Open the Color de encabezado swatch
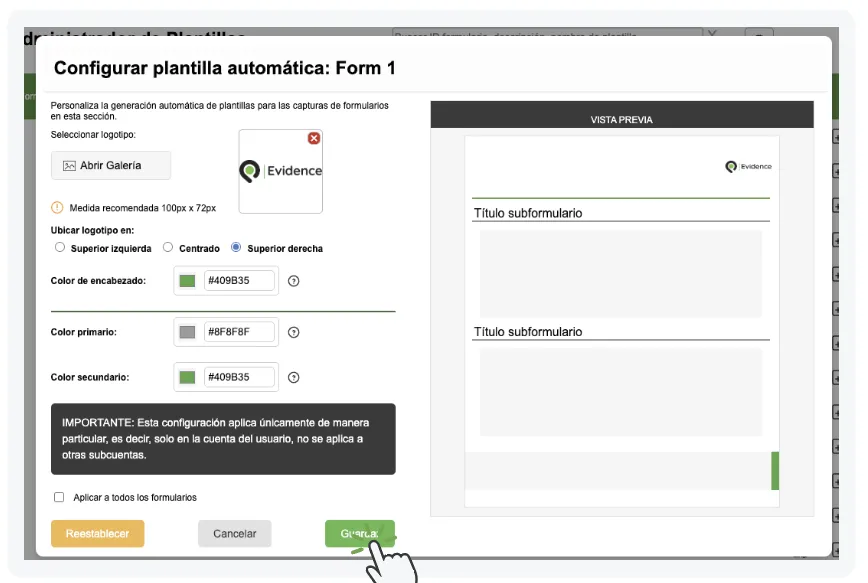This screenshot has height=583, width=868. pos(187,281)
